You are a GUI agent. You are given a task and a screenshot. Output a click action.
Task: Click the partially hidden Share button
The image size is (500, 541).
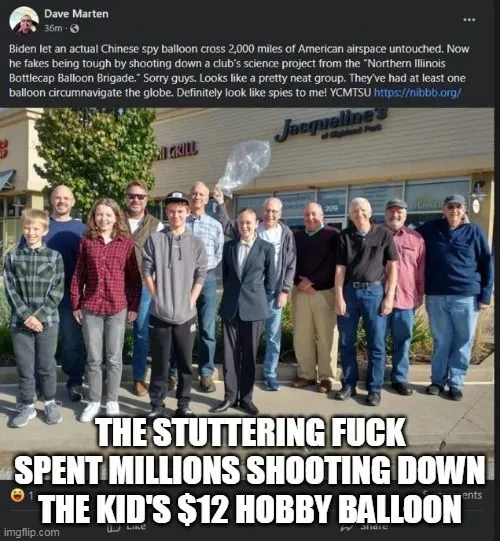click(364, 527)
